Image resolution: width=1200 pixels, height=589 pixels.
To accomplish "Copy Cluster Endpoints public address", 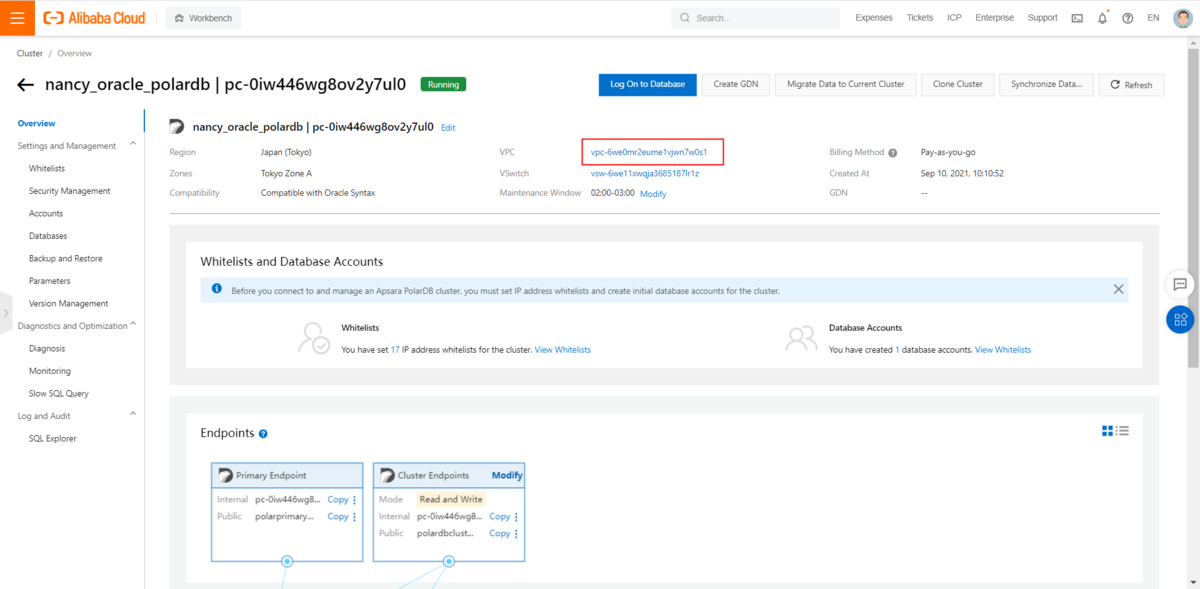I will 500,534.
